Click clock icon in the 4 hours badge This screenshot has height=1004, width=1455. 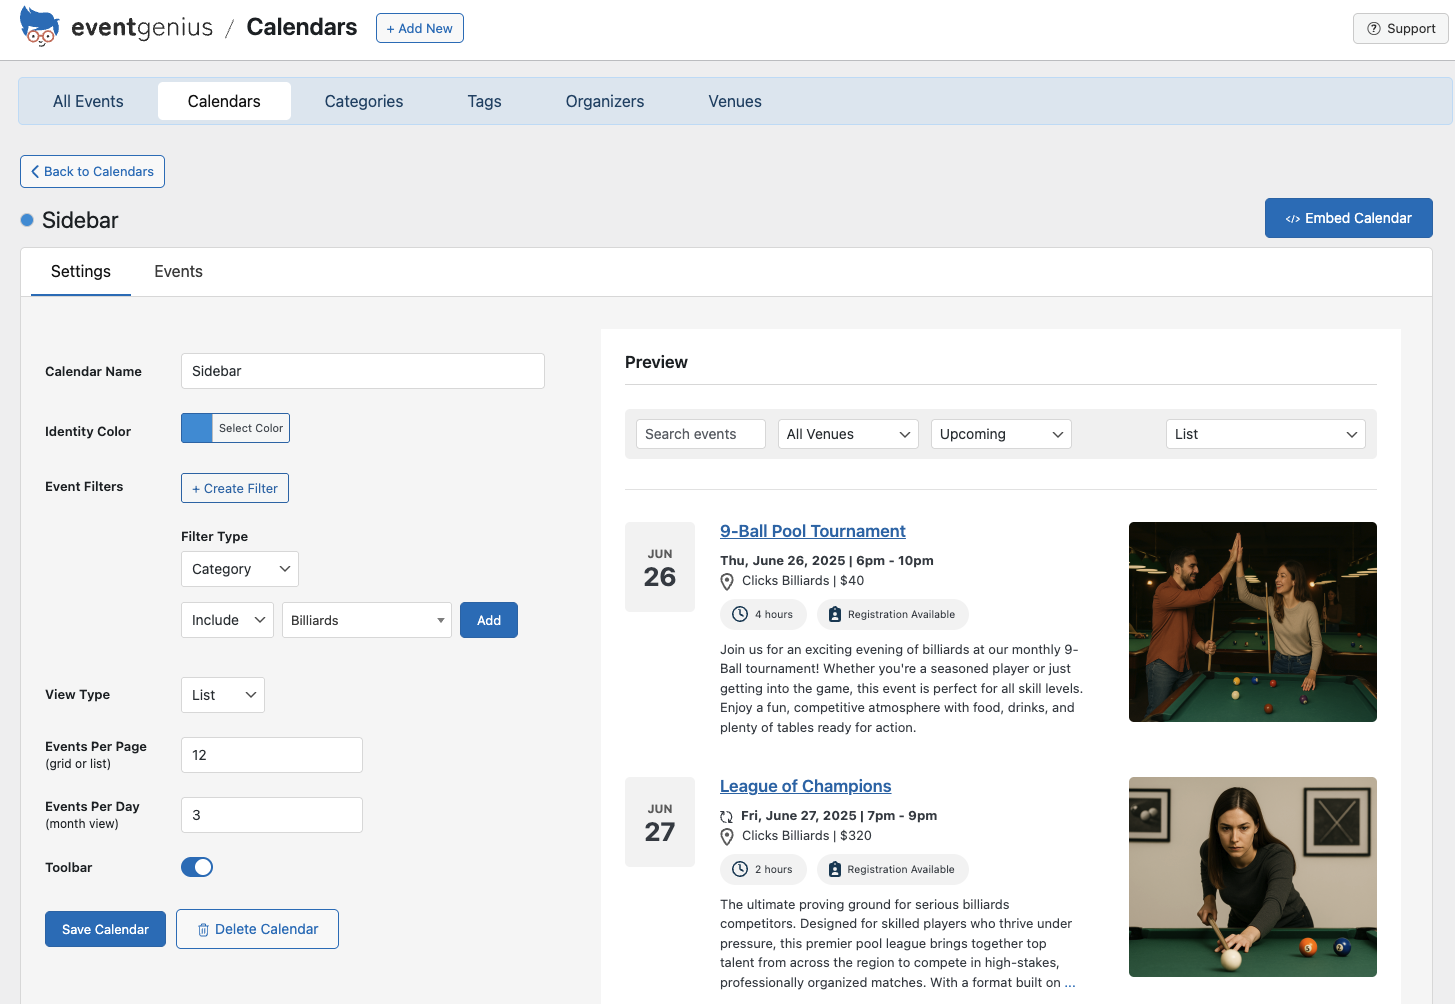tap(740, 614)
